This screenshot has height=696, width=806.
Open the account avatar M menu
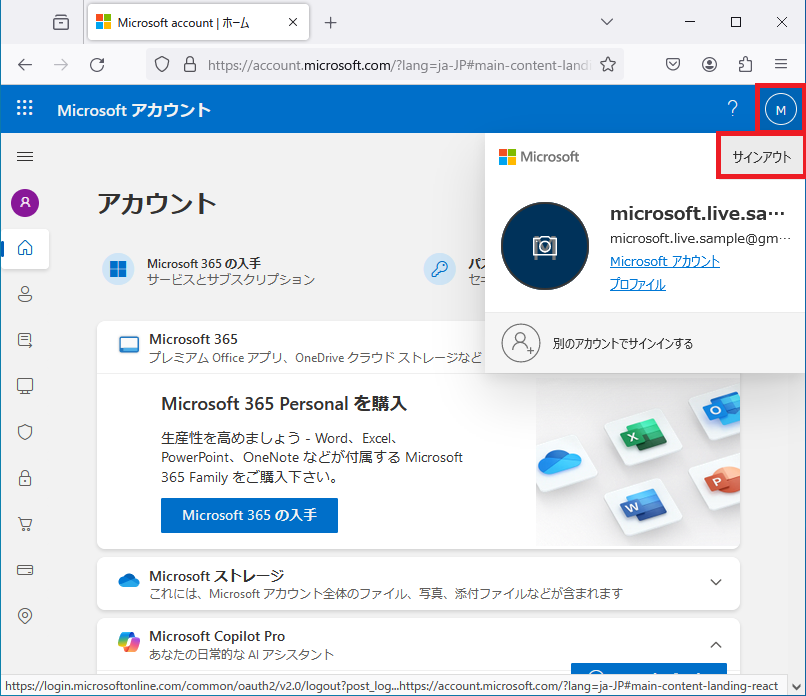point(780,109)
